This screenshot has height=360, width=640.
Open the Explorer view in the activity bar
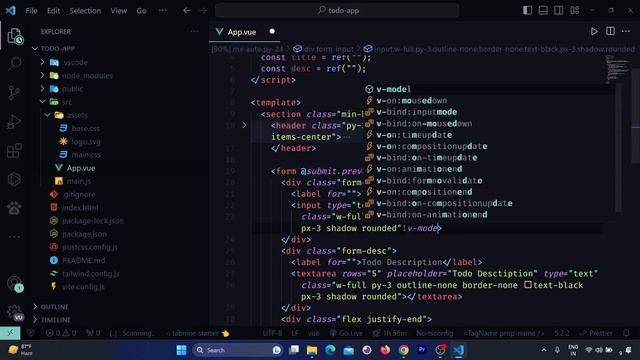(x=15, y=36)
